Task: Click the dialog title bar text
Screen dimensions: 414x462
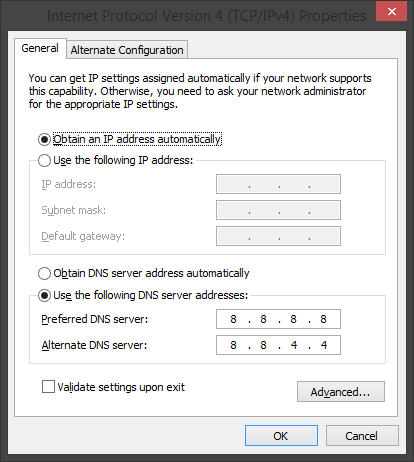Action: click(207, 16)
